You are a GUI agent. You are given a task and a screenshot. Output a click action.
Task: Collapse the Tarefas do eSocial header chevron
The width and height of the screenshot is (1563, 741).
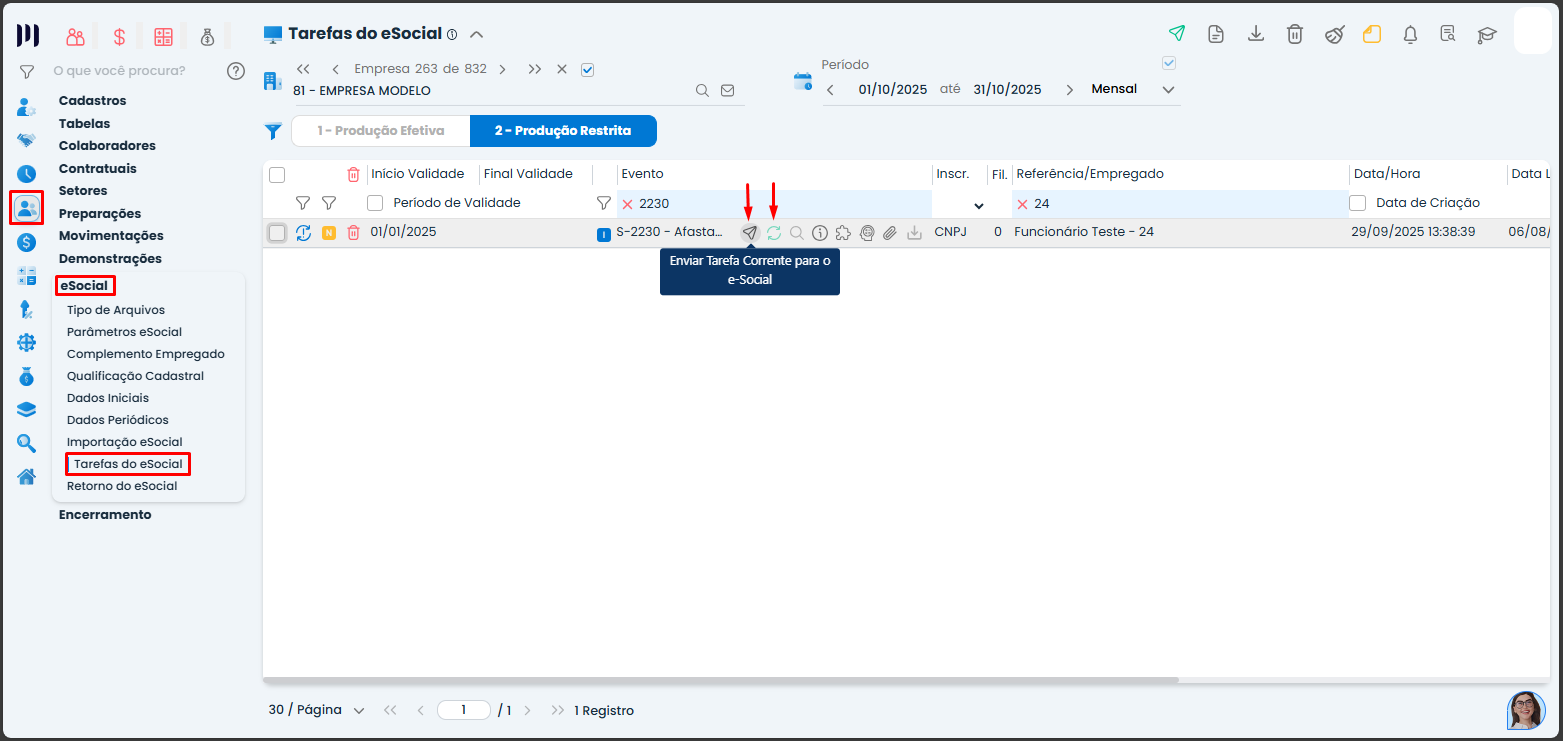[x=477, y=34]
